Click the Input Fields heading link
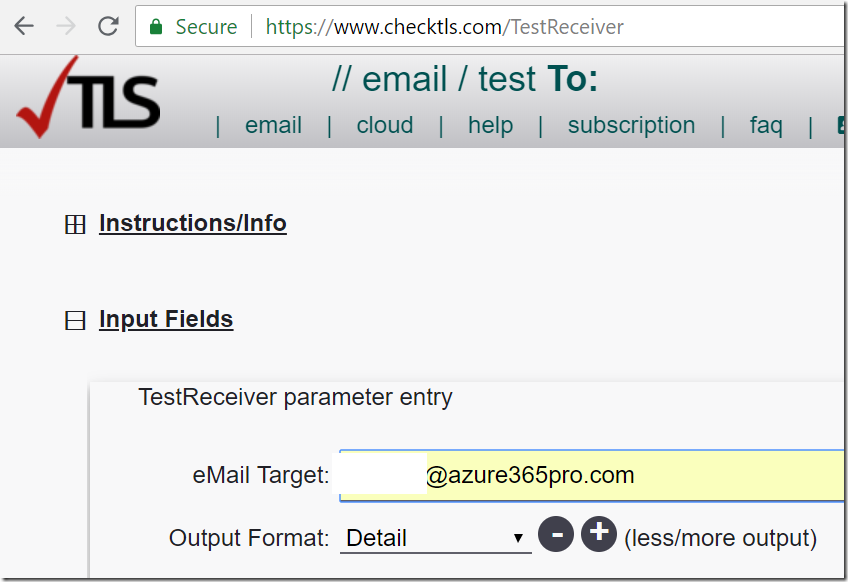This screenshot has height=582, width=848. click(166, 319)
